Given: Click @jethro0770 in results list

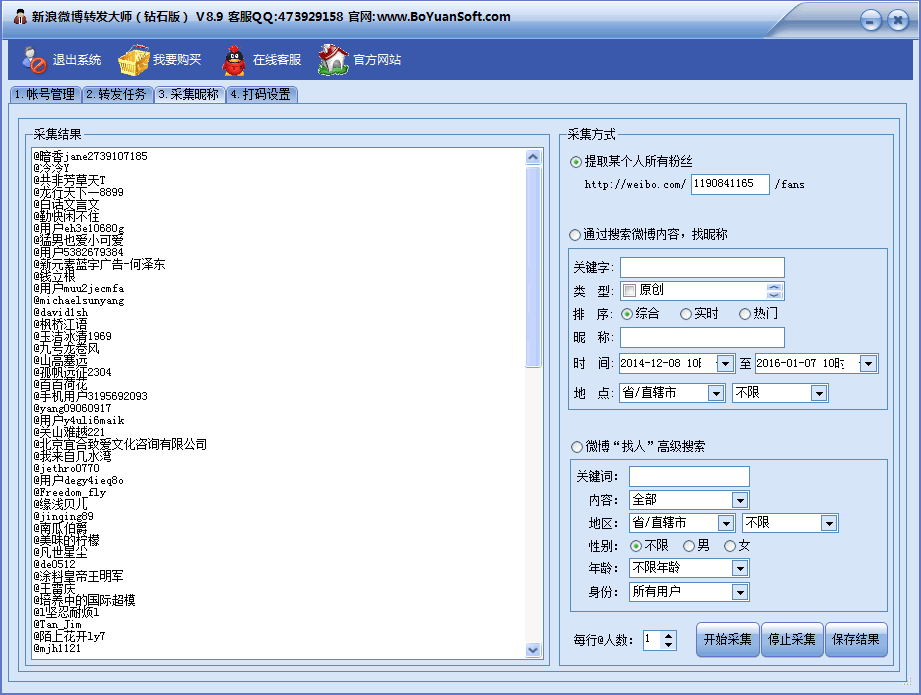Looking at the screenshot, I should [x=66, y=469].
